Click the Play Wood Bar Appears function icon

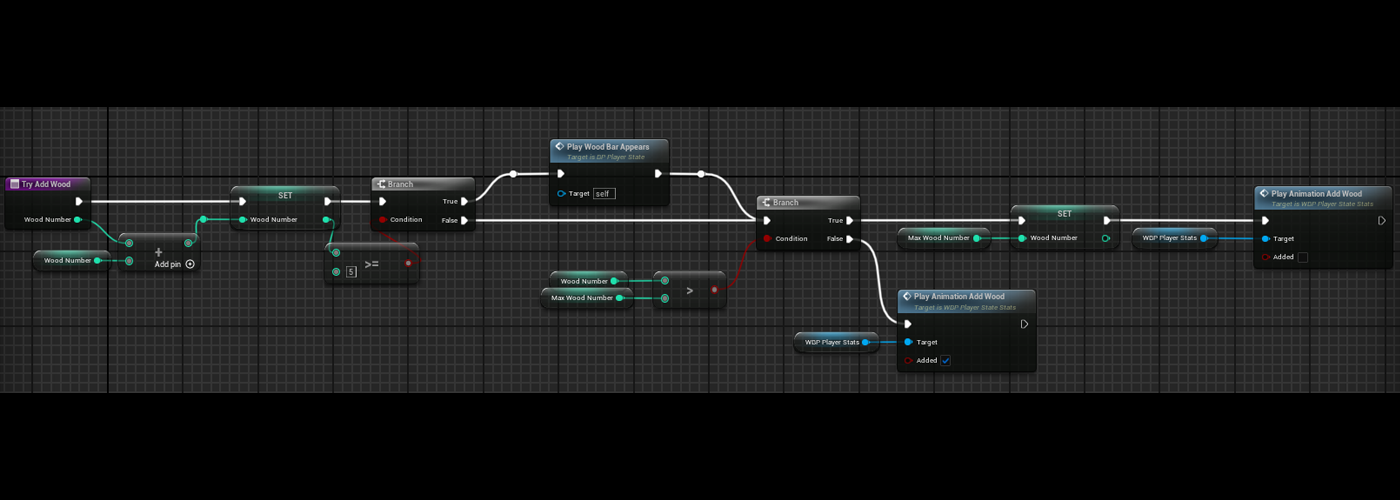click(560, 147)
